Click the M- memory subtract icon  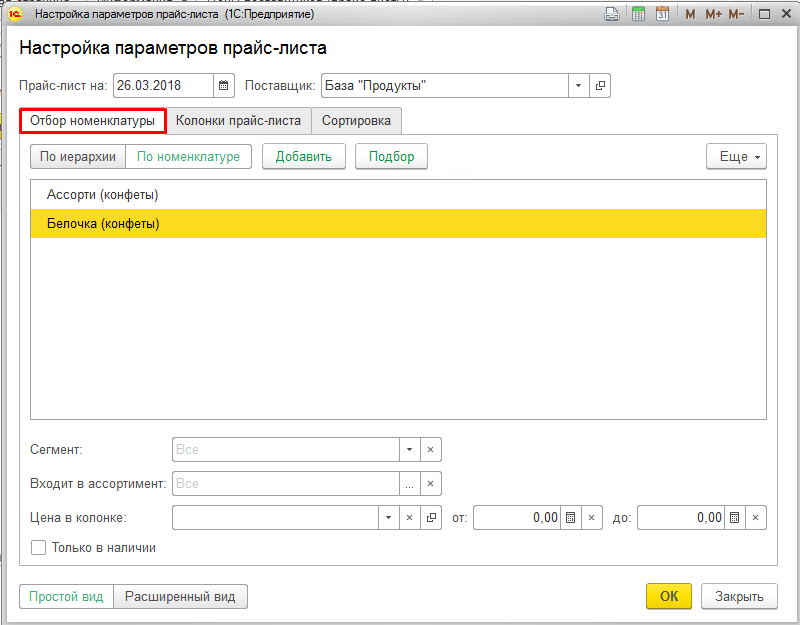[737, 14]
